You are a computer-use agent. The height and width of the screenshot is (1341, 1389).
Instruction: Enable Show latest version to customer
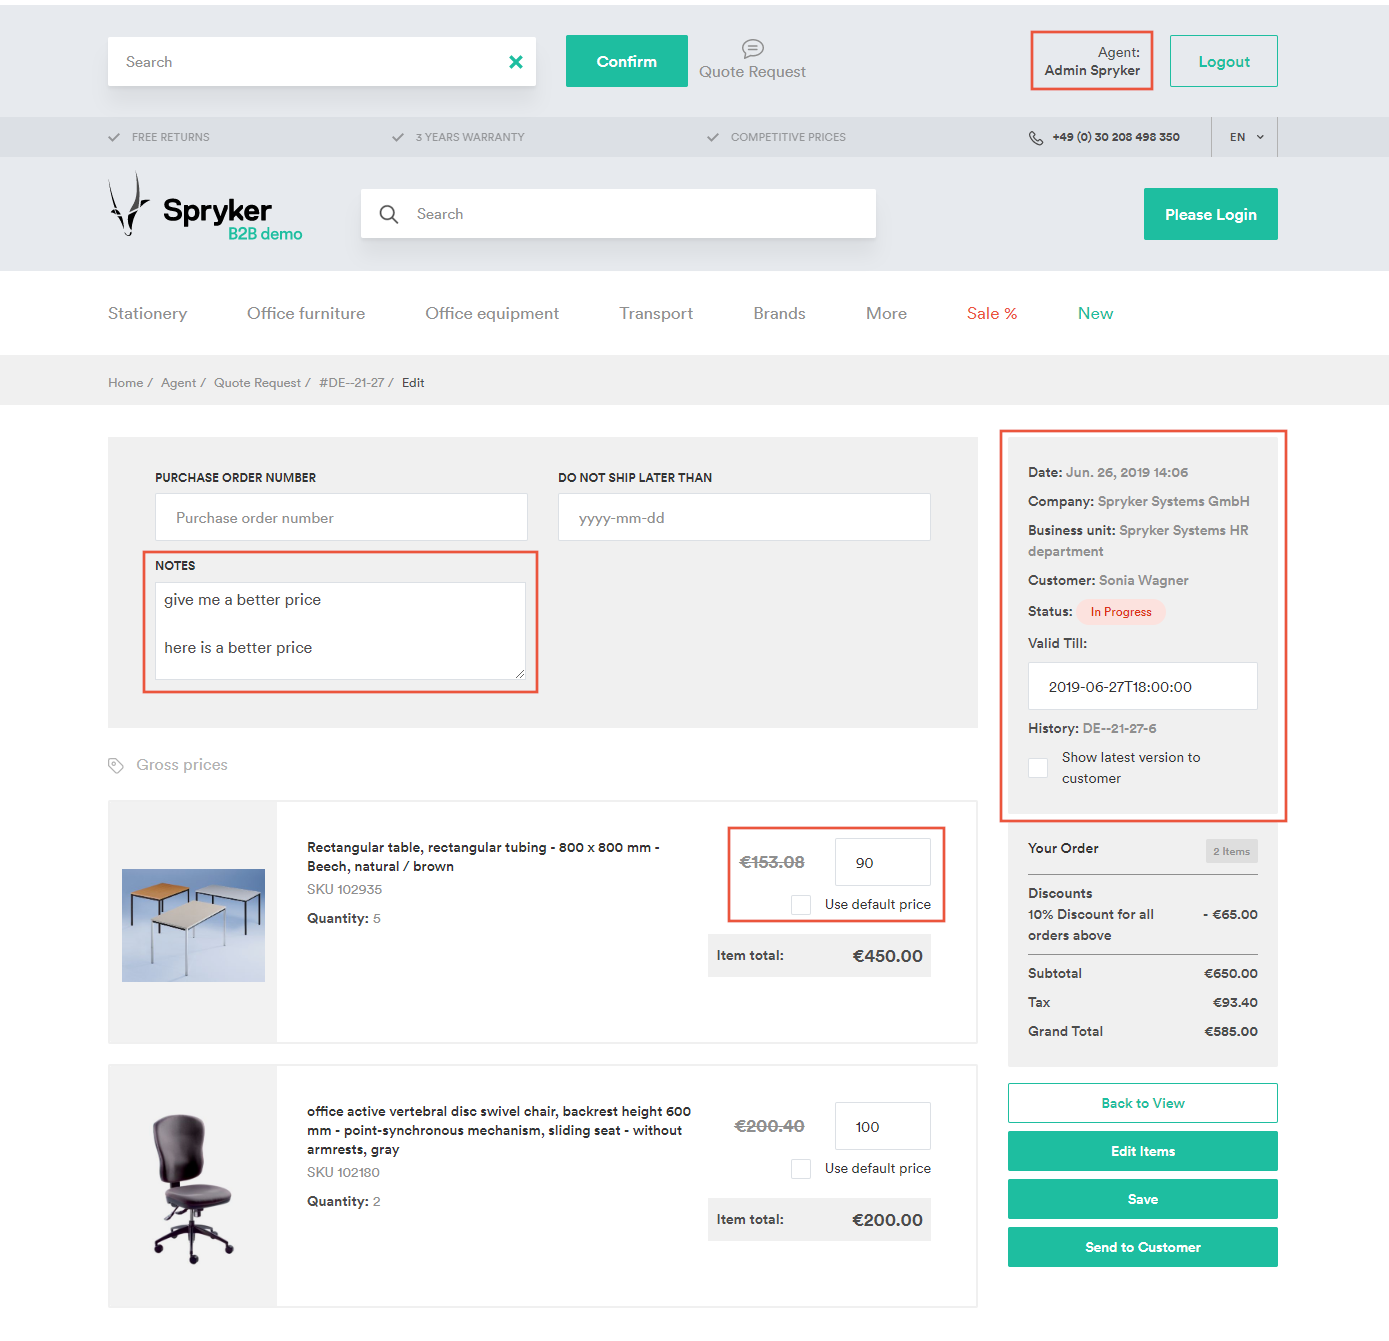(x=1038, y=768)
